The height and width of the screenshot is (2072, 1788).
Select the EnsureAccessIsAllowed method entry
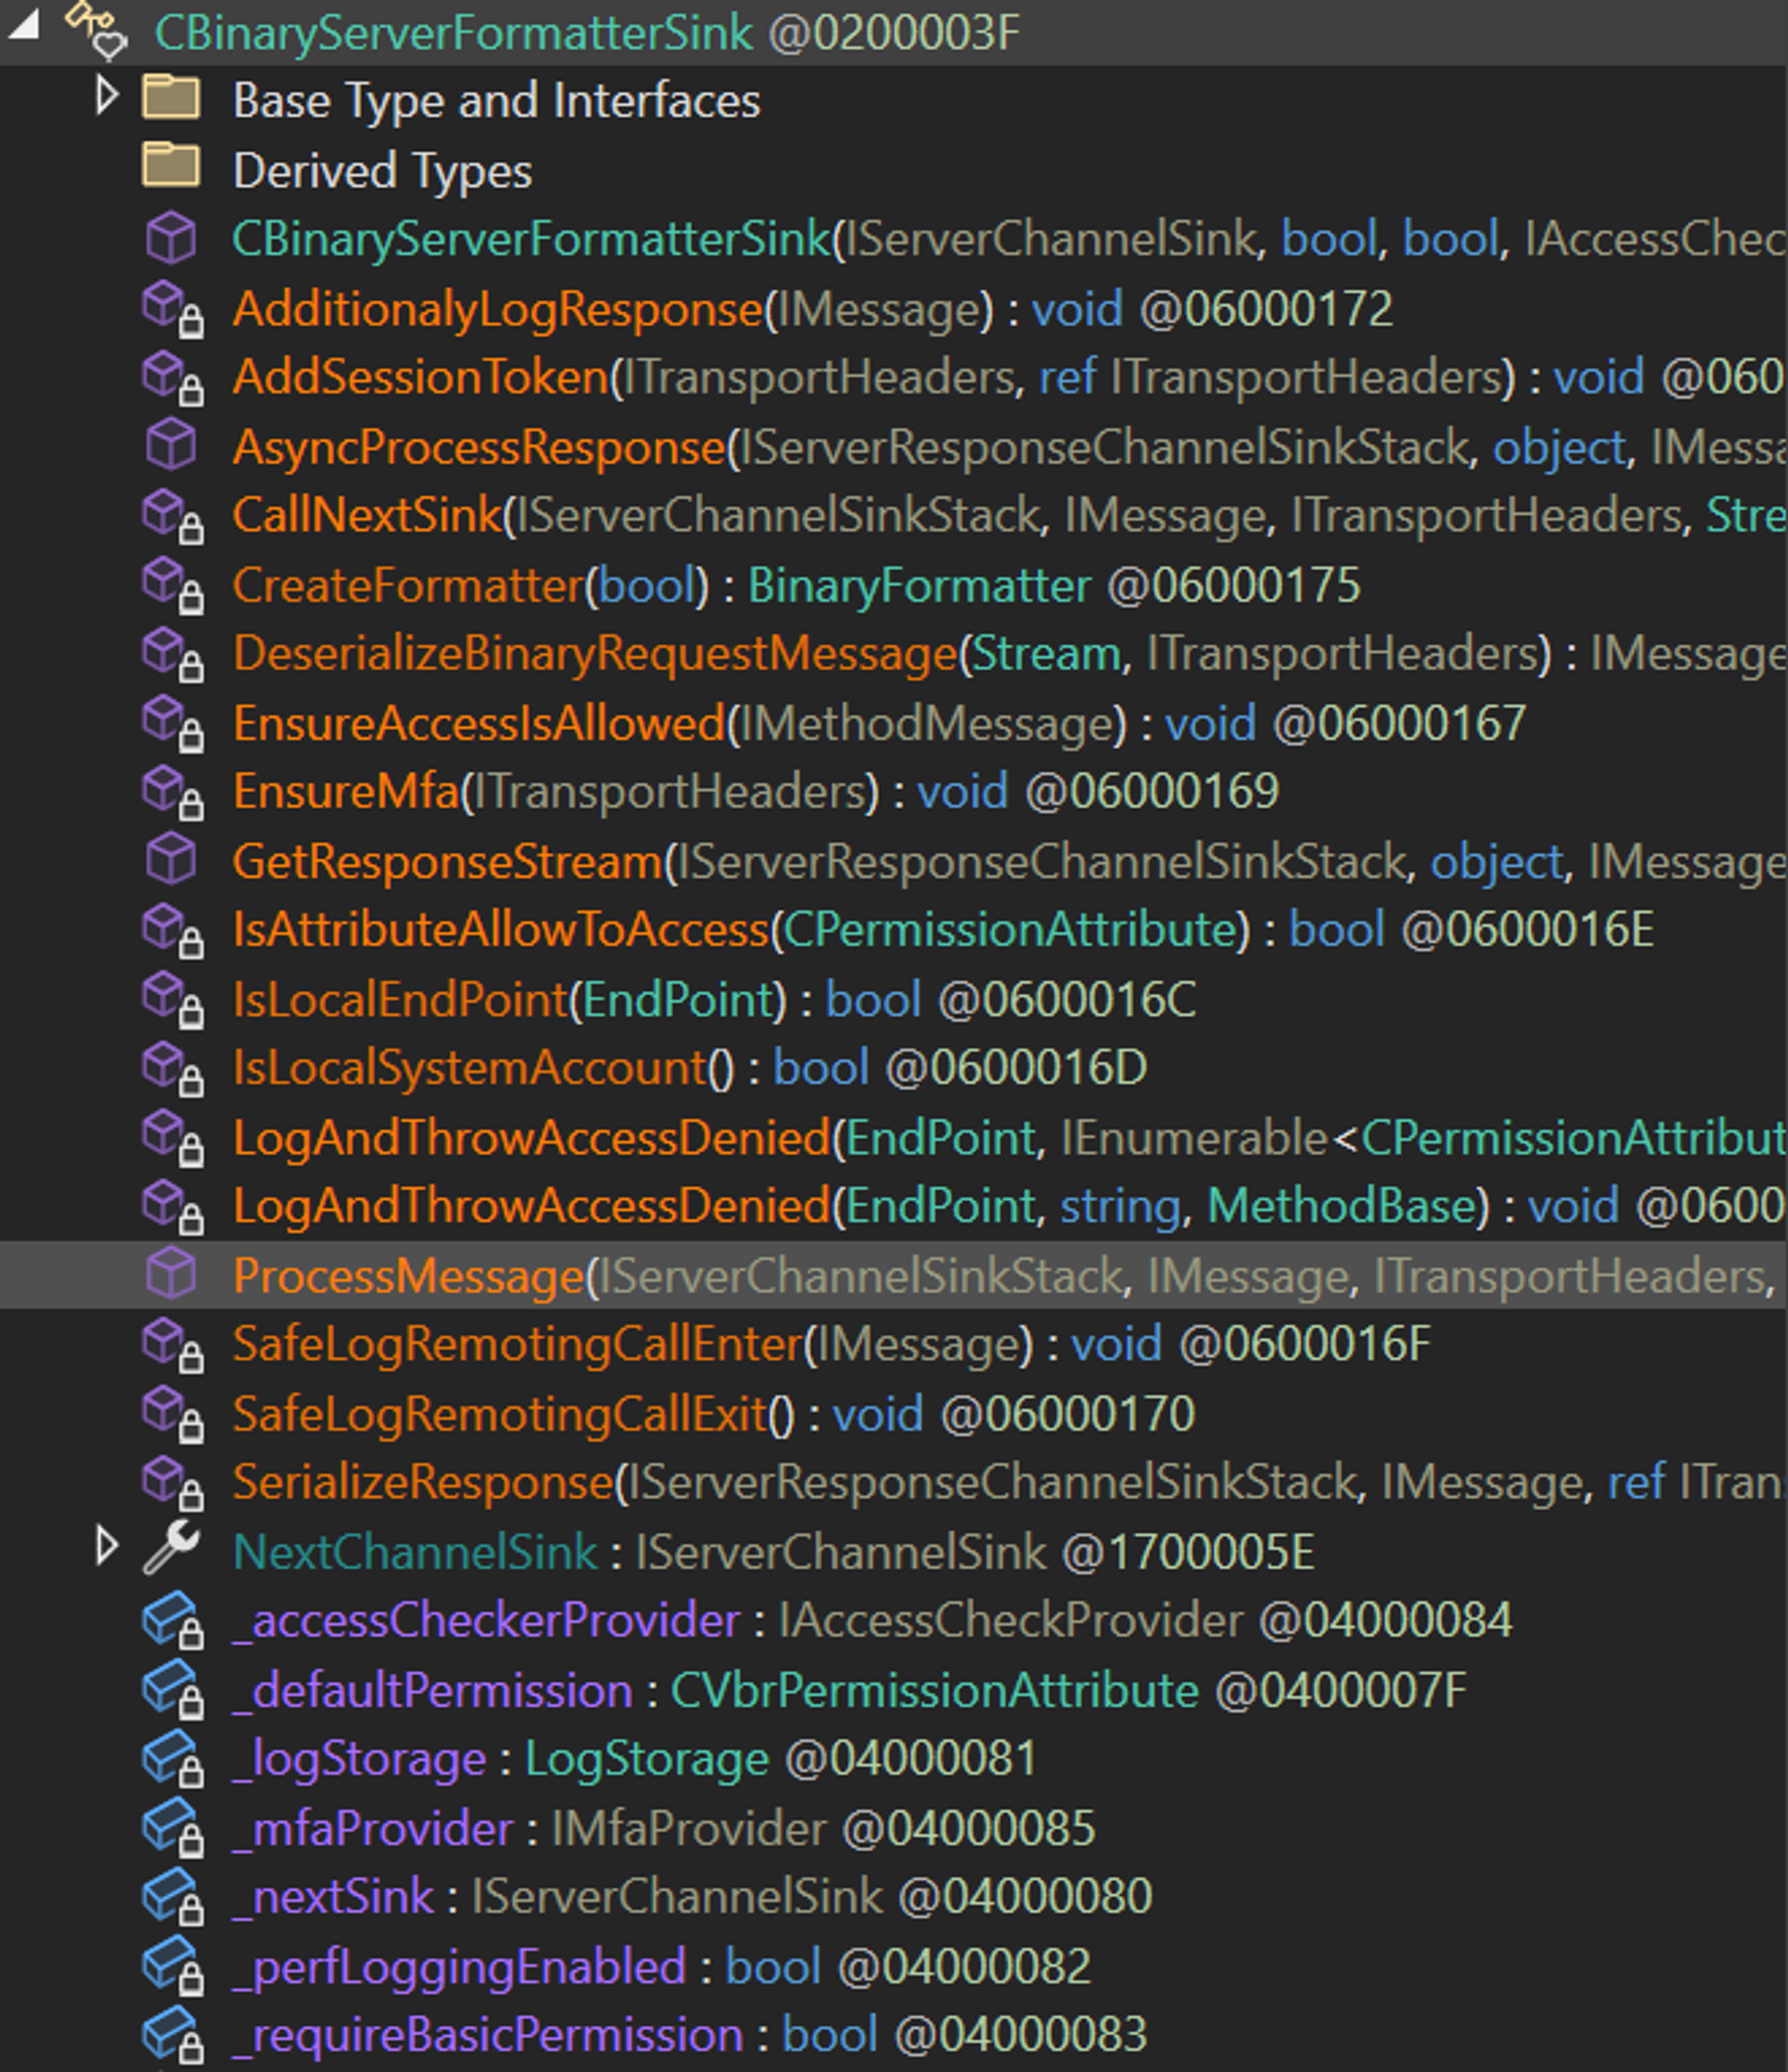(x=478, y=724)
